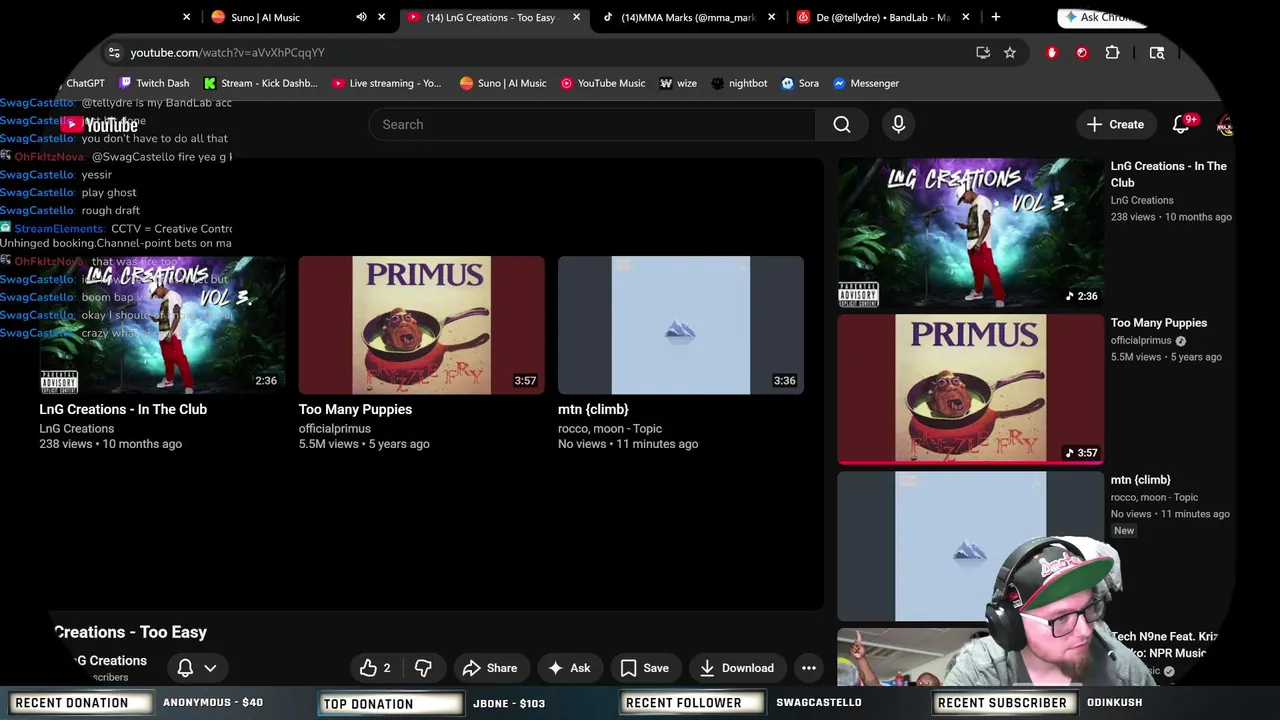Click the Download button
This screenshot has height=720, width=1280.
(x=736, y=668)
